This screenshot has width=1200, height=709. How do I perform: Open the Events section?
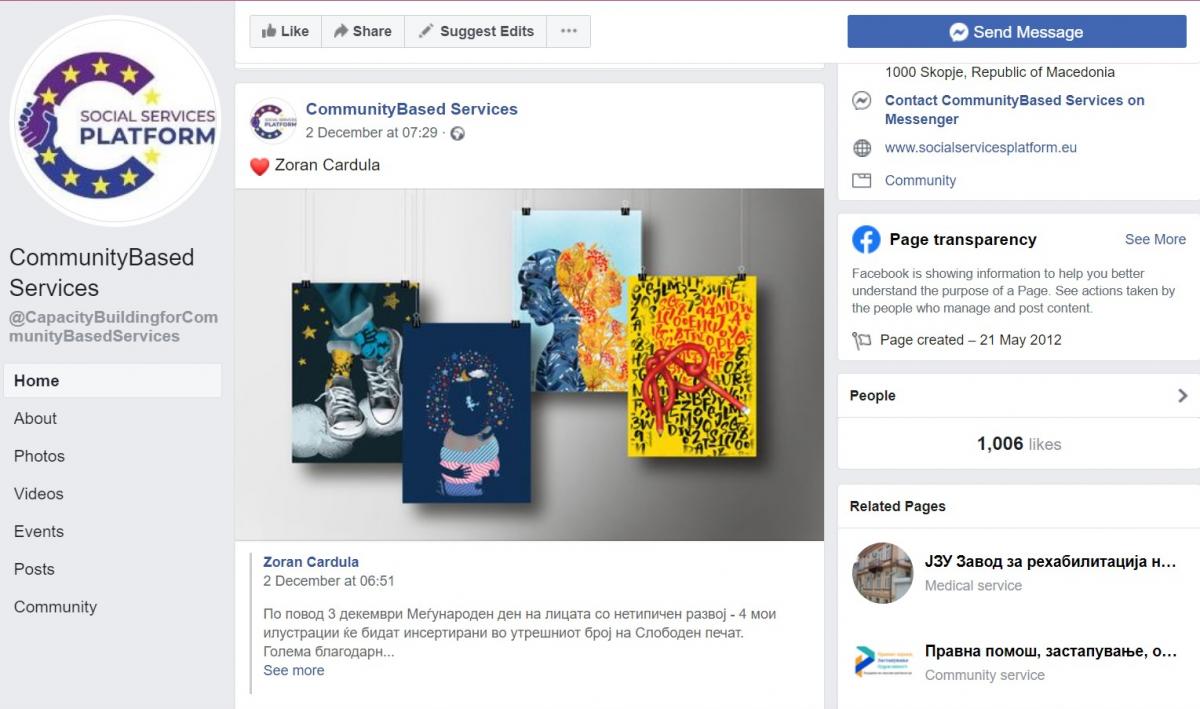point(39,531)
